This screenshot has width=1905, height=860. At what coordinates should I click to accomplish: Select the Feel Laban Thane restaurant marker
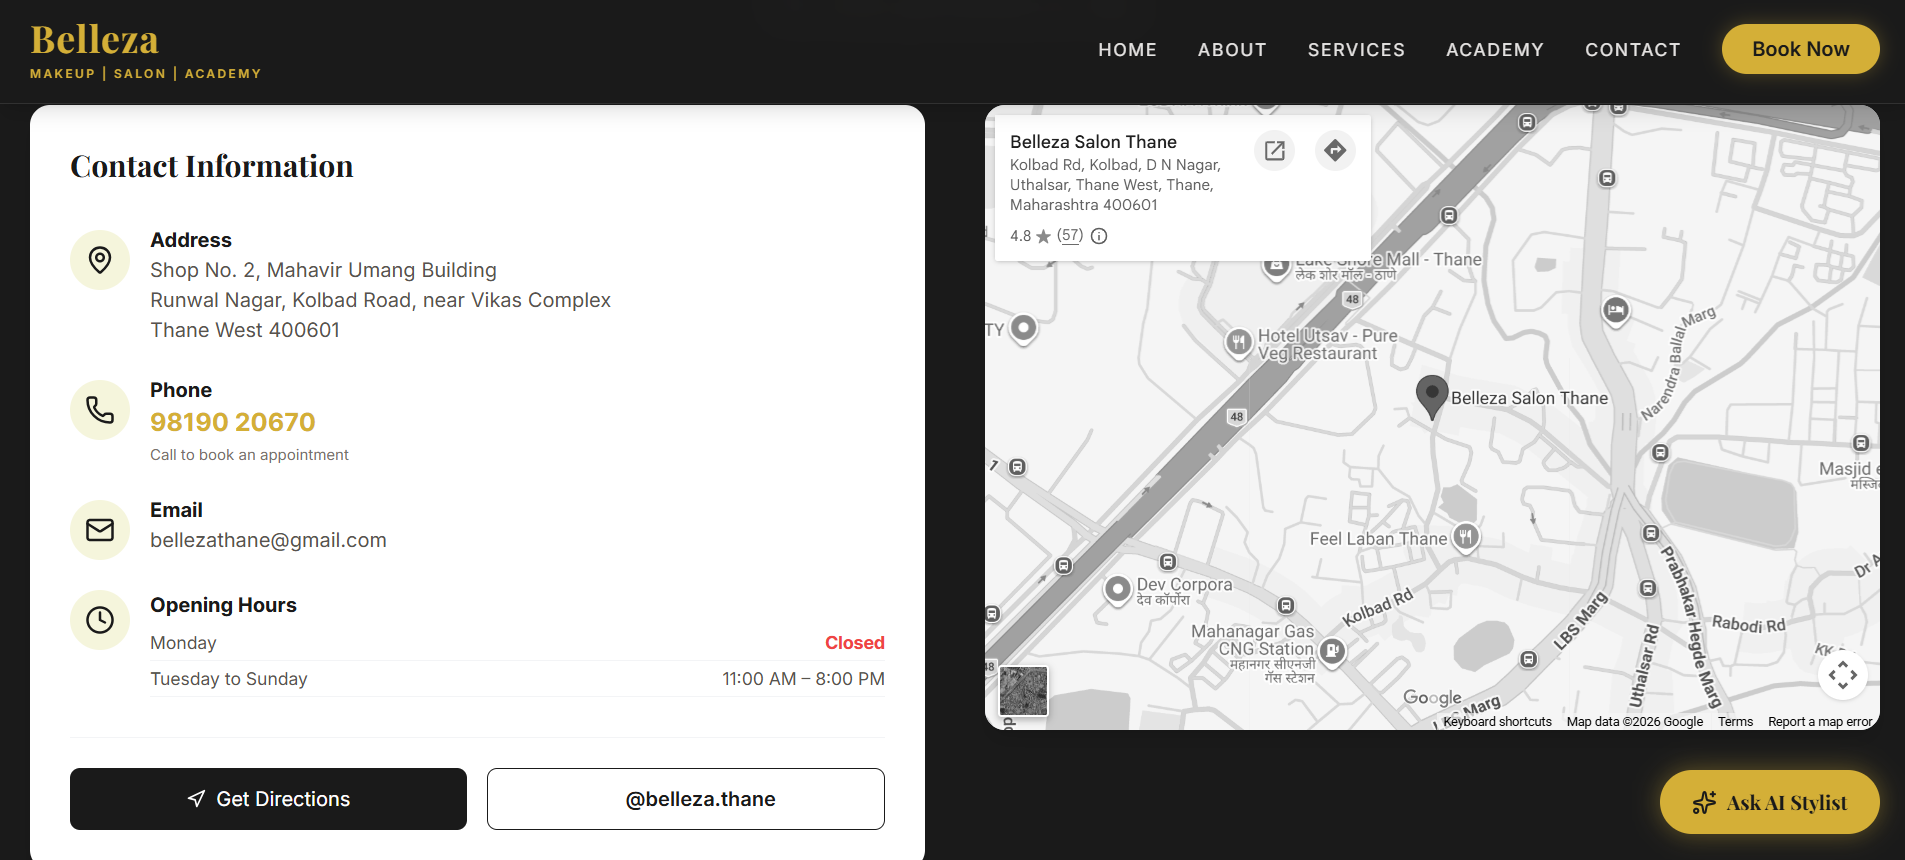point(1466,537)
